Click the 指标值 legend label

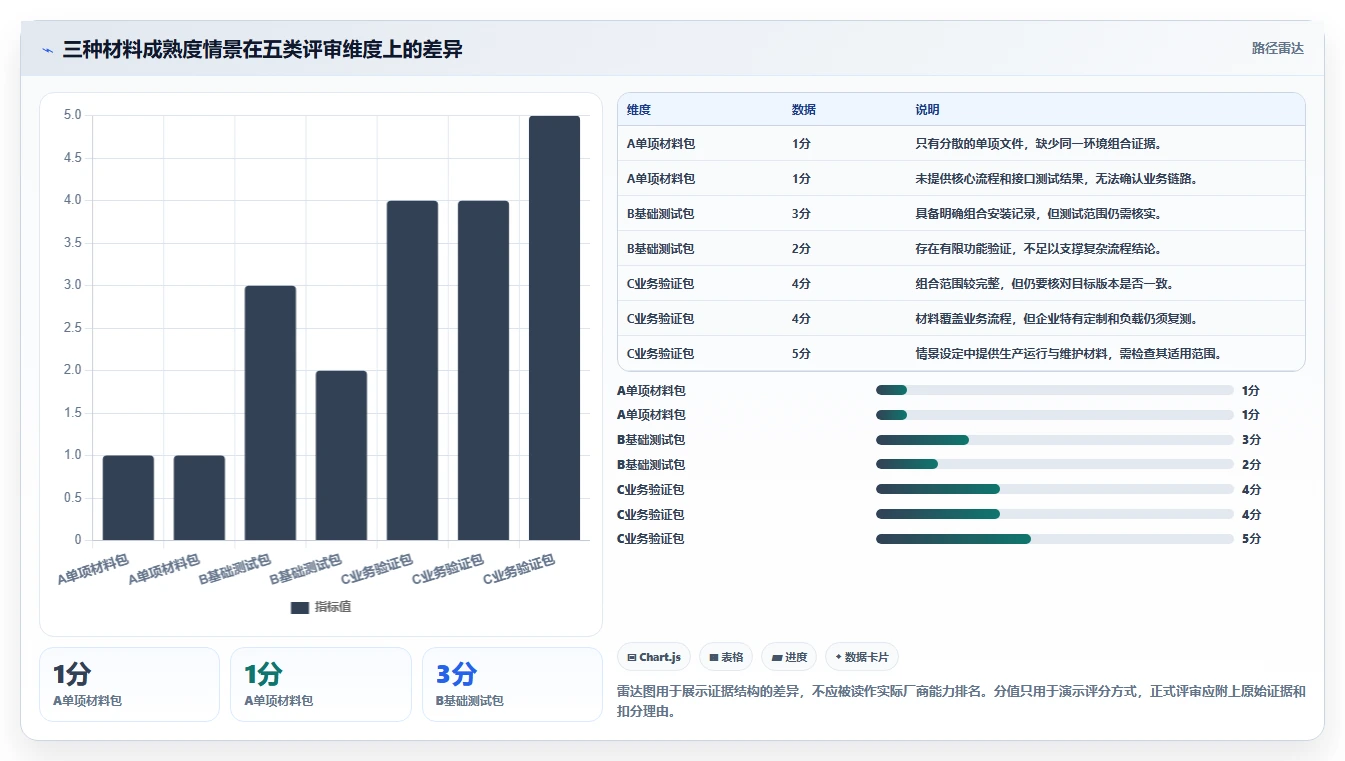coord(333,607)
